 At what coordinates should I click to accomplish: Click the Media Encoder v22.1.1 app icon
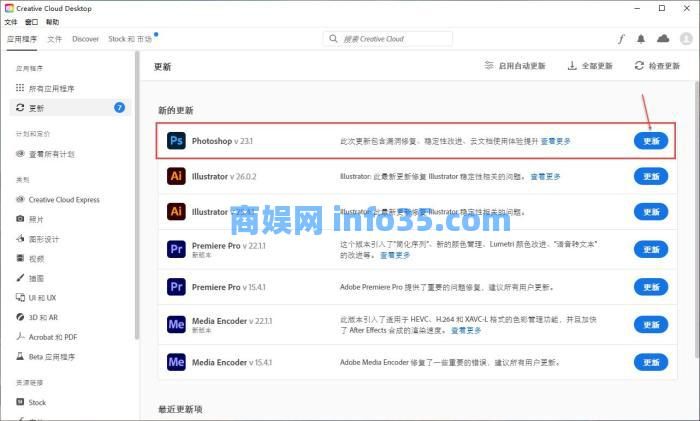pyautogui.click(x=176, y=325)
